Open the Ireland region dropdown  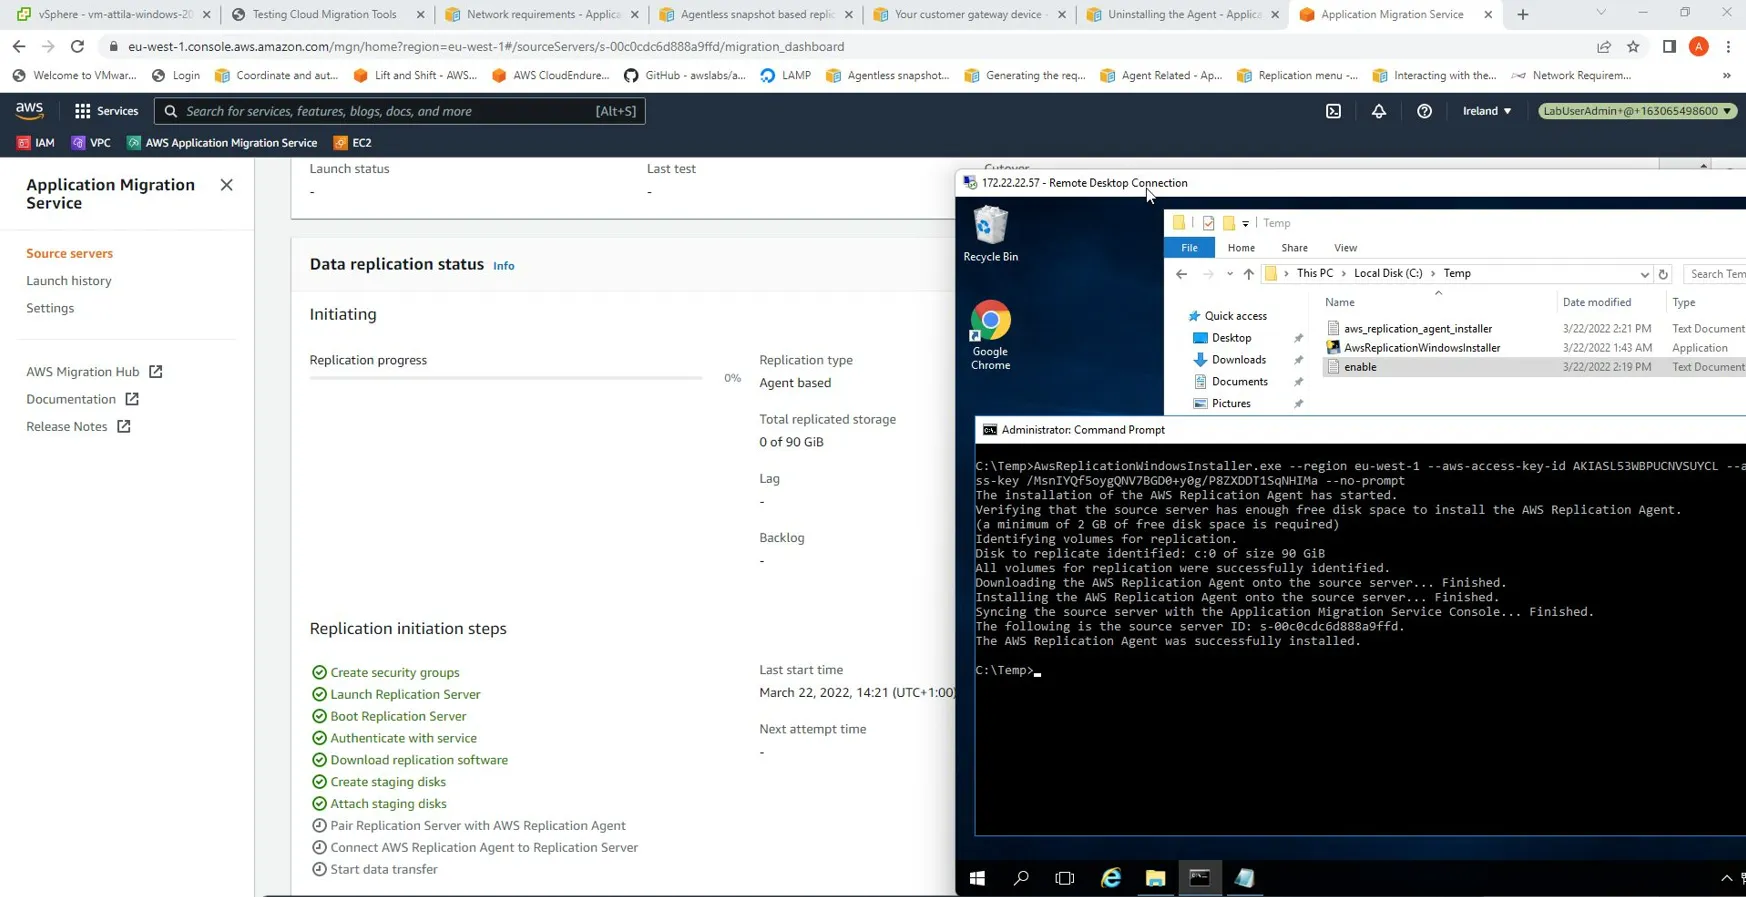(1487, 111)
